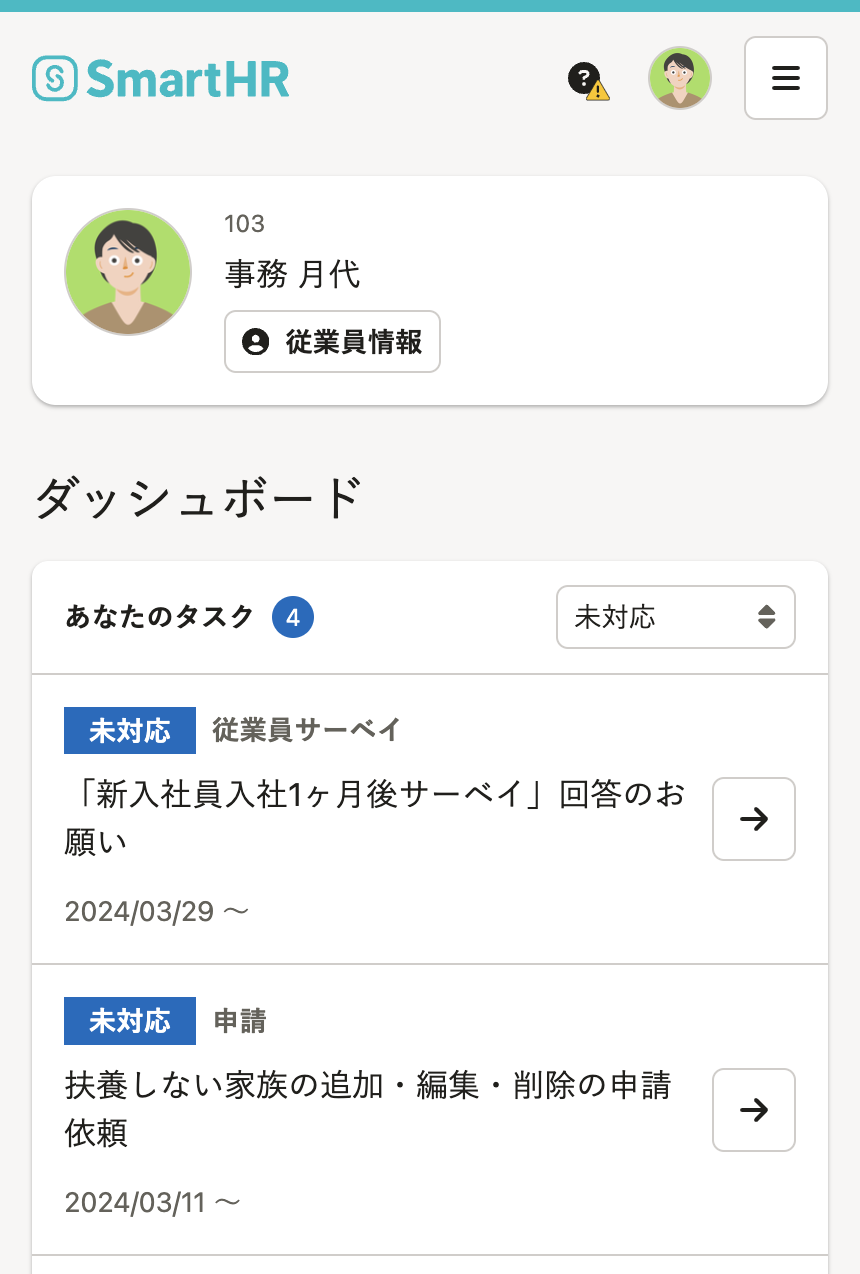860x1274 pixels.
Task: Click the SmartHR logo in the header
Action: pos(161,78)
